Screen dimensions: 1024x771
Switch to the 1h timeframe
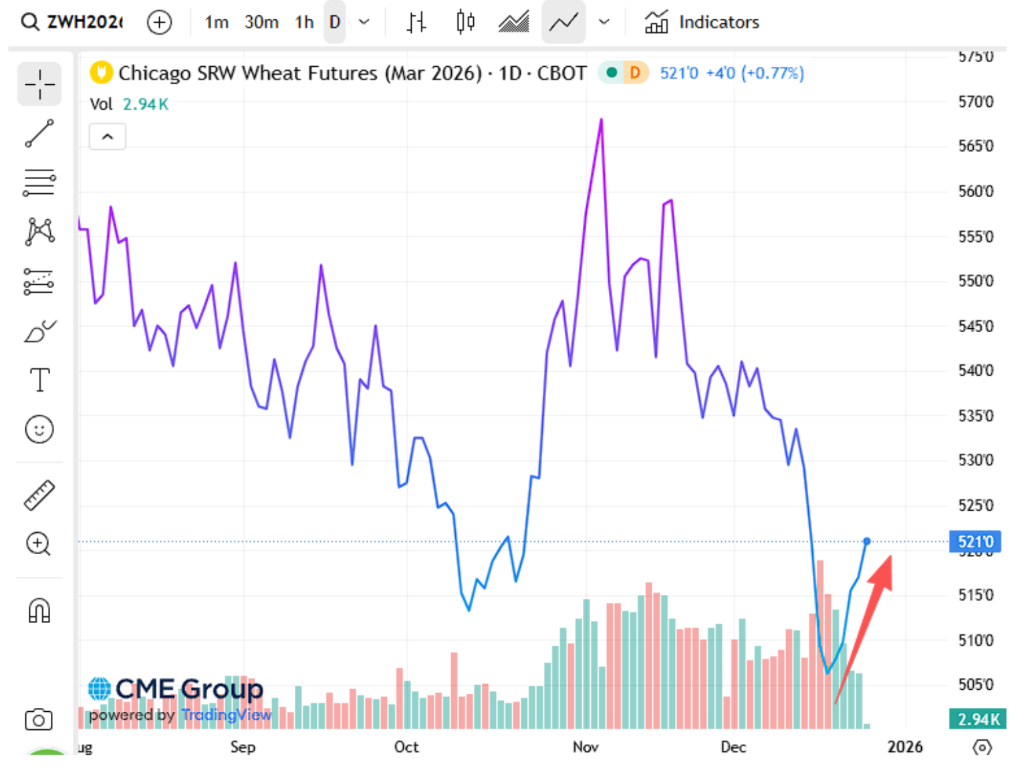304,22
